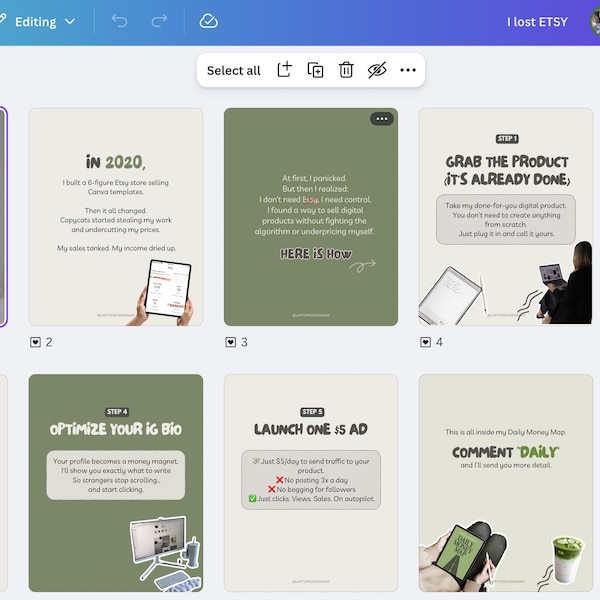Screen dimensions: 600x600
Task: Add a new page via toolbar icon
Action: (x=284, y=70)
